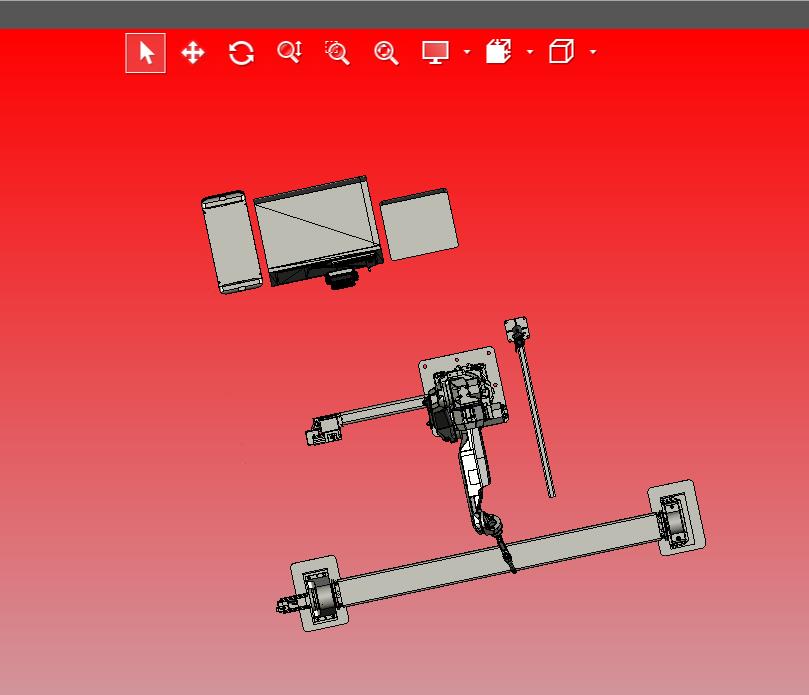This screenshot has height=695, width=809.
Task: Click the view orientation box icon
Action: point(498,52)
